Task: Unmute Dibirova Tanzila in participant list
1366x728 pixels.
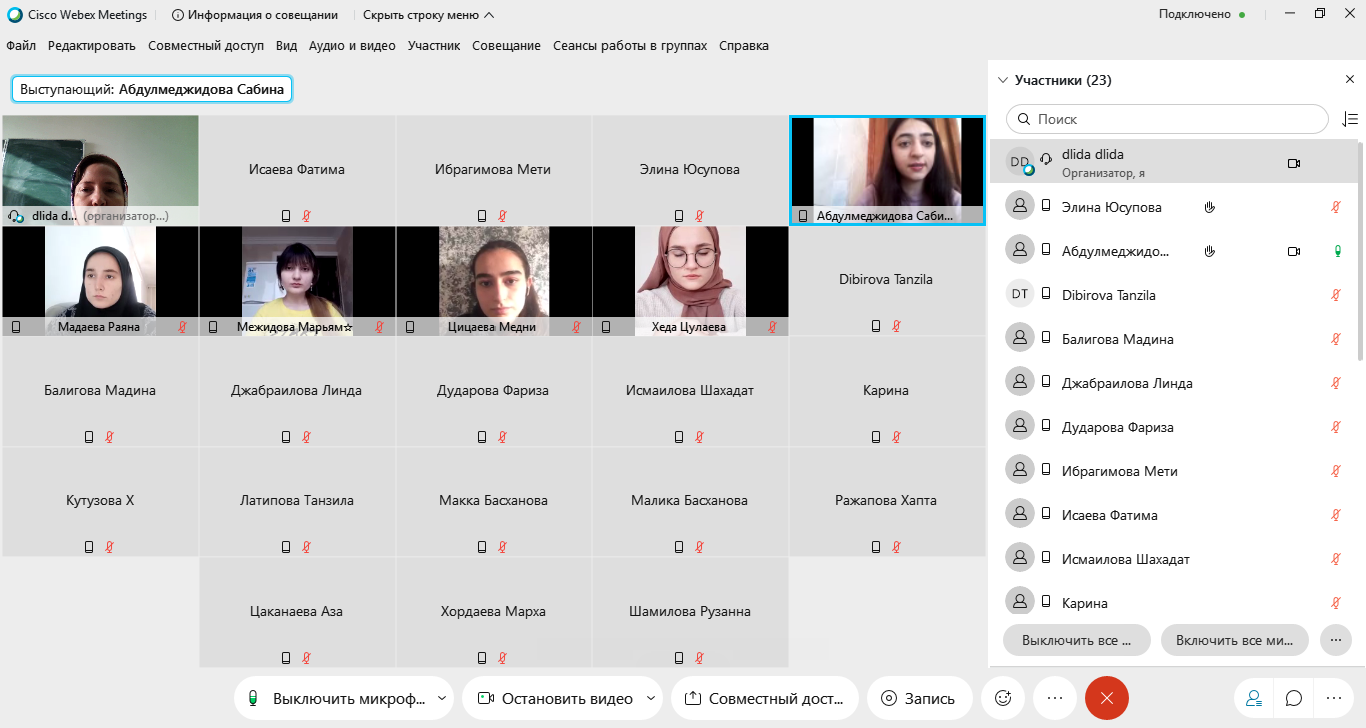Action: click(1336, 295)
